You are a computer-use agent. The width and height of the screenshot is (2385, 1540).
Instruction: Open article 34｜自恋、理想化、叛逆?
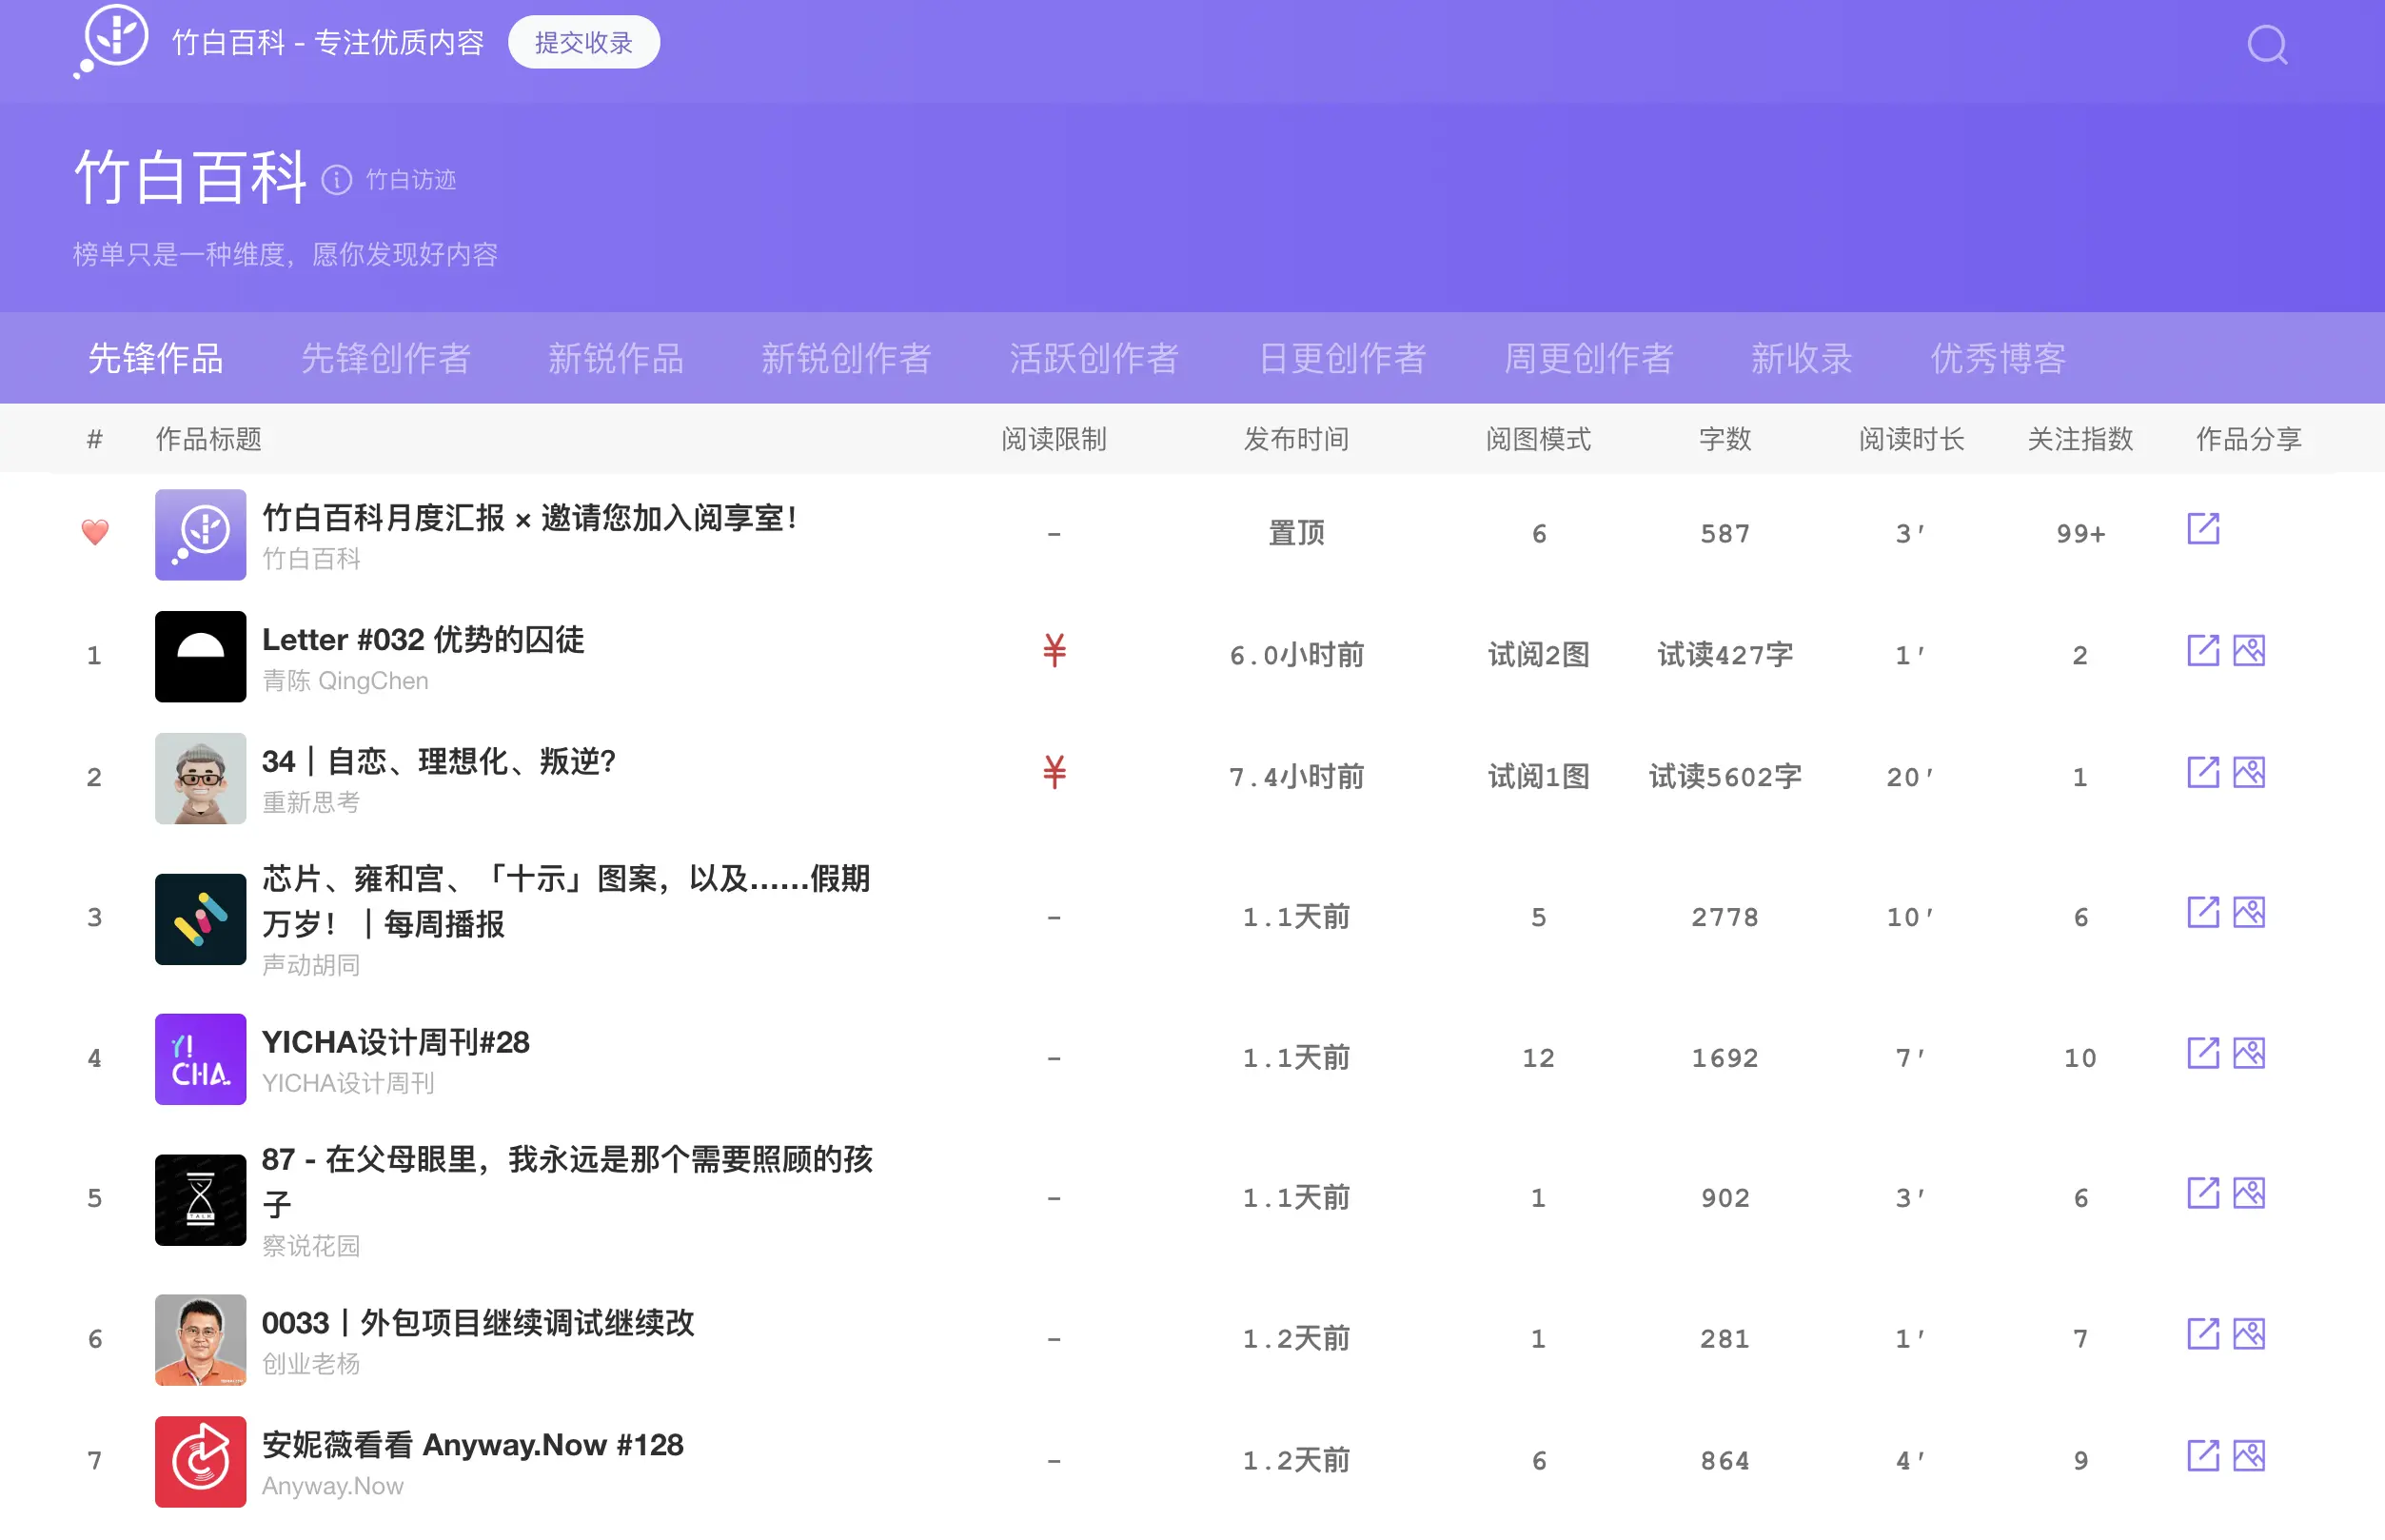point(438,761)
